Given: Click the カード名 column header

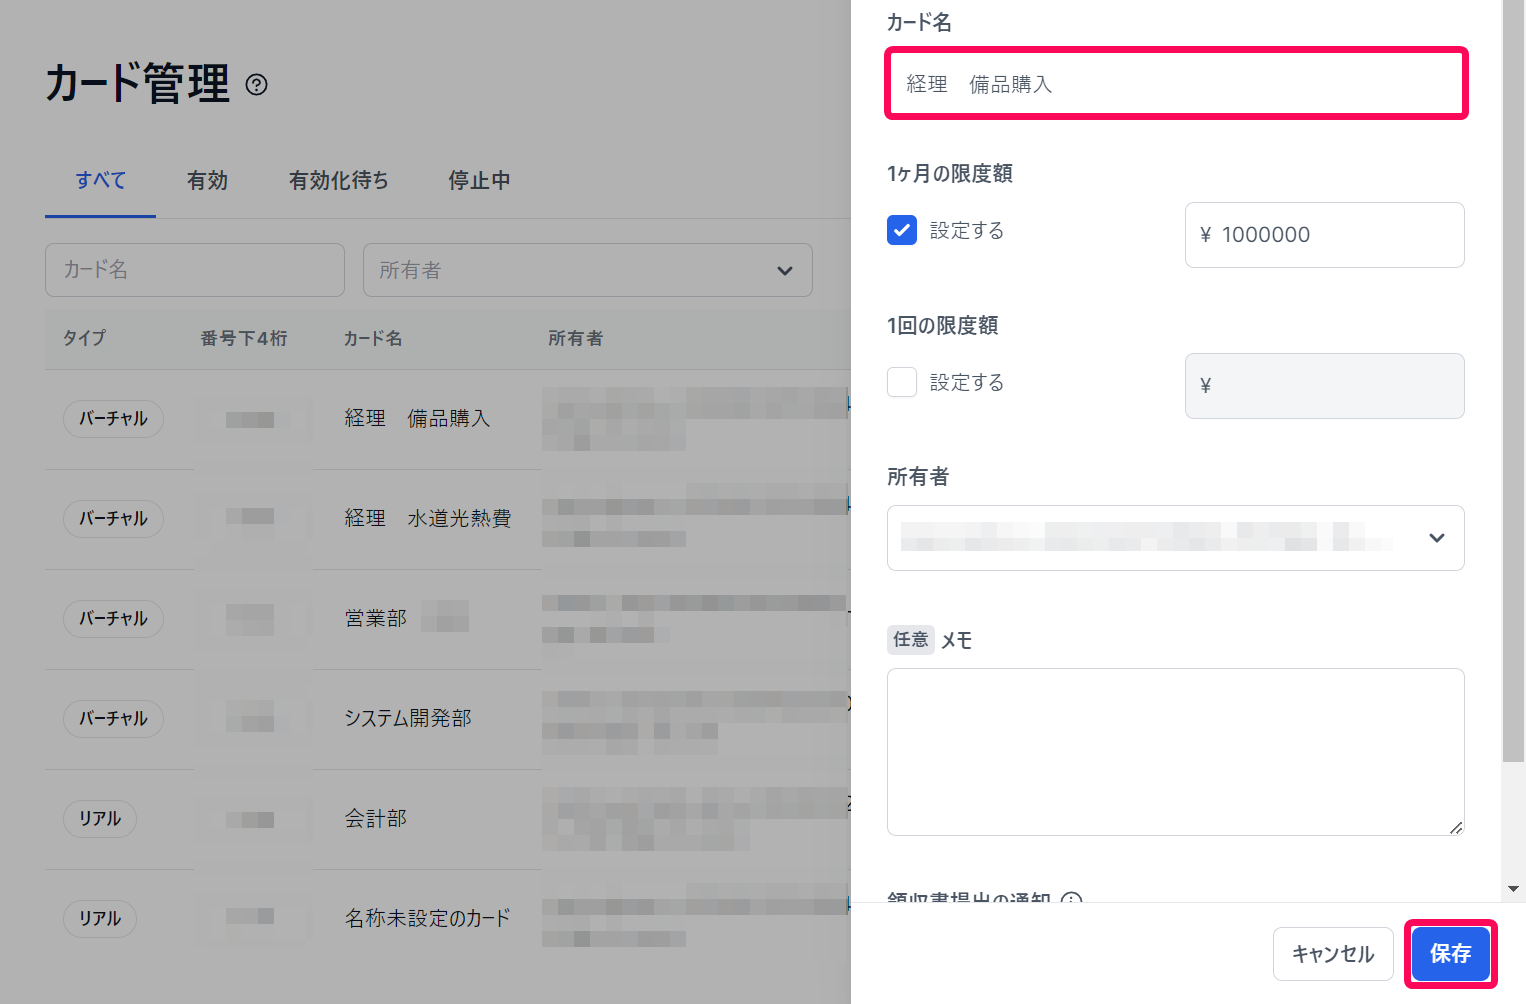Looking at the screenshot, I should click(373, 339).
